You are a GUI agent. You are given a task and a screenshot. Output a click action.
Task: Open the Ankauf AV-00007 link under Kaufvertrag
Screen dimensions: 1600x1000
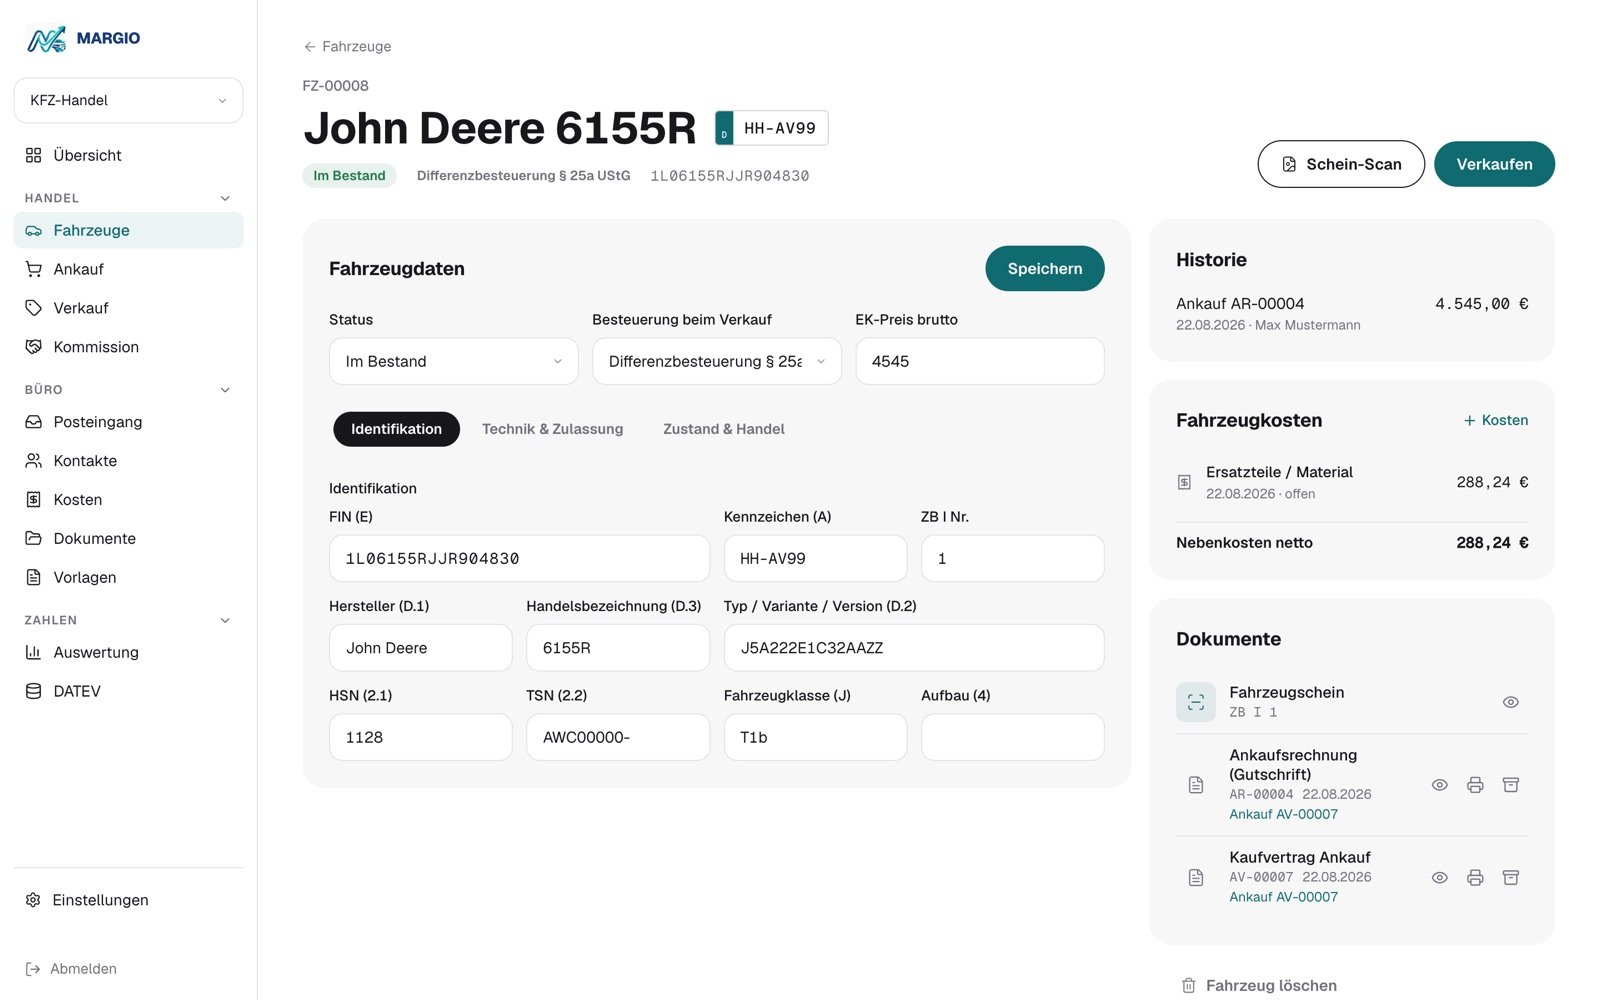pos(1284,897)
